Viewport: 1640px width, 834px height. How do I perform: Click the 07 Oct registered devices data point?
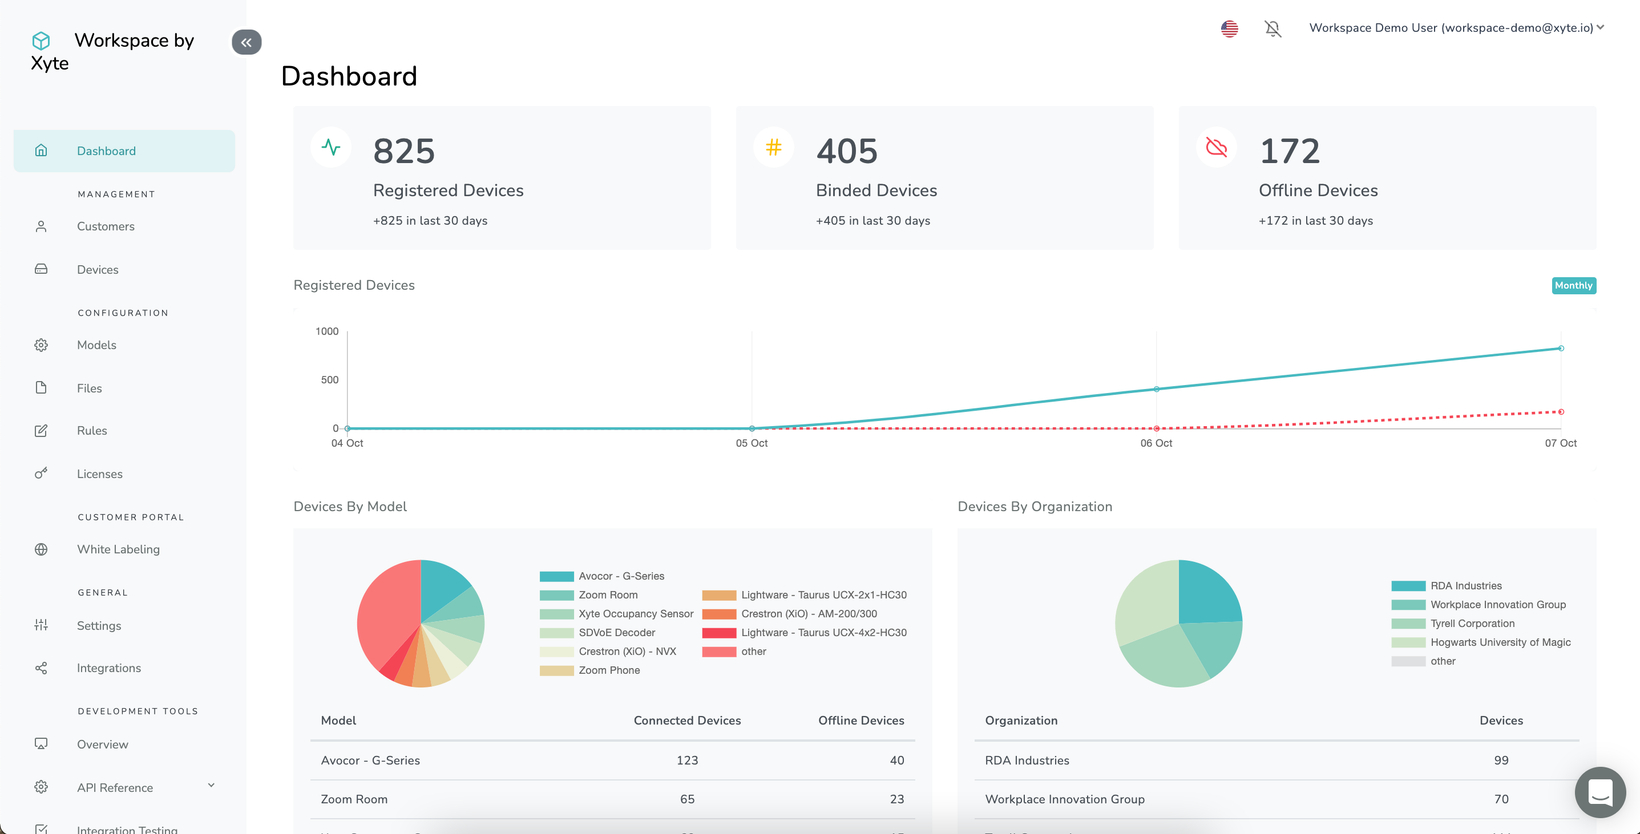point(1561,348)
